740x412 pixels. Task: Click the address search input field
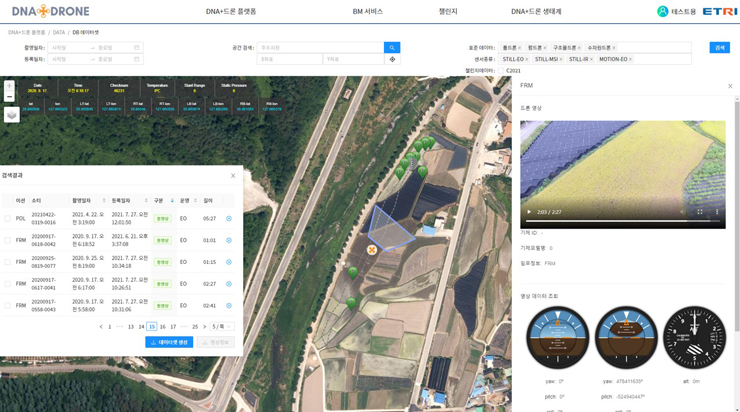pos(320,48)
